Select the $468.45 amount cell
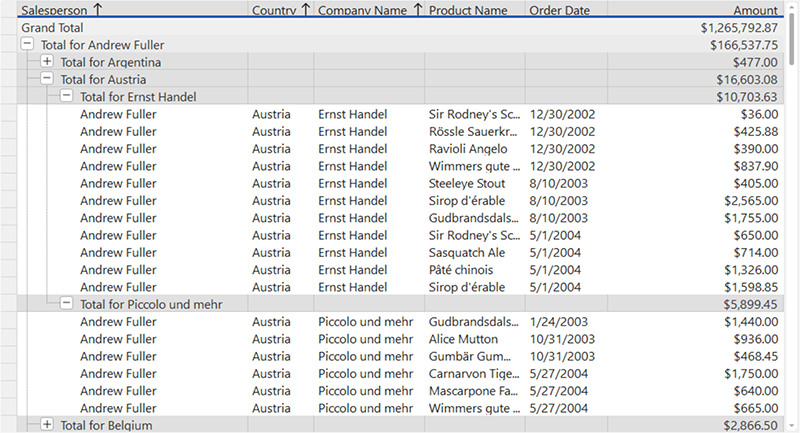 click(x=695, y=356)
